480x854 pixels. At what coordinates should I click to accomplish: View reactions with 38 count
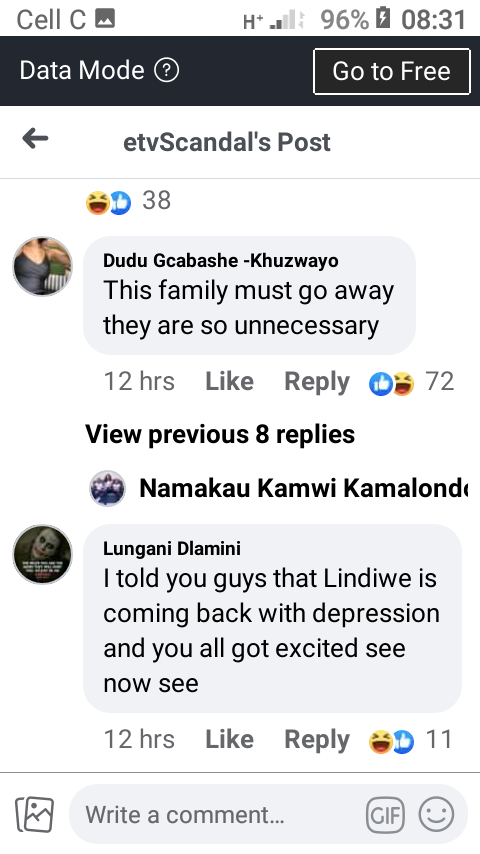[x=129, y=202]
